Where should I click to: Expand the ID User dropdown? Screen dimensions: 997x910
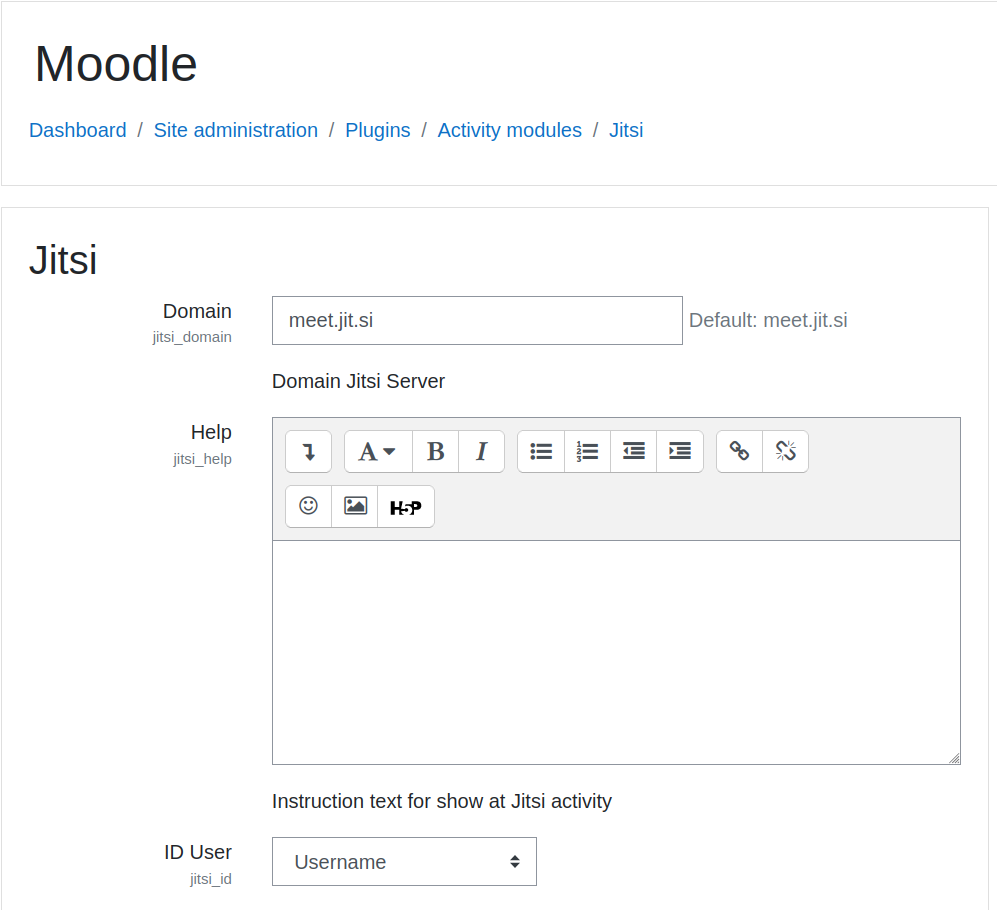click(404, 862)
